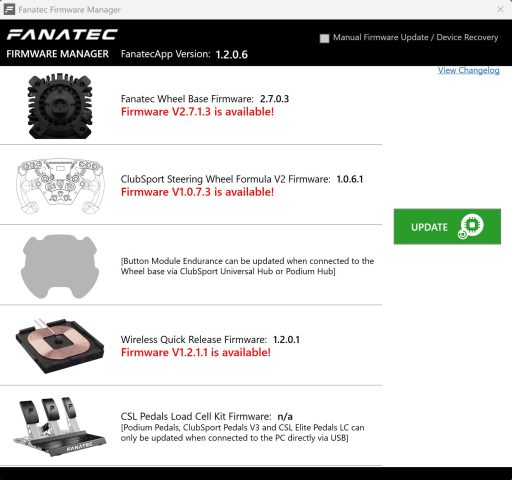Click the grey Button Module Endurance silhouette
512x480 pixels.
(x=60, y=266)
